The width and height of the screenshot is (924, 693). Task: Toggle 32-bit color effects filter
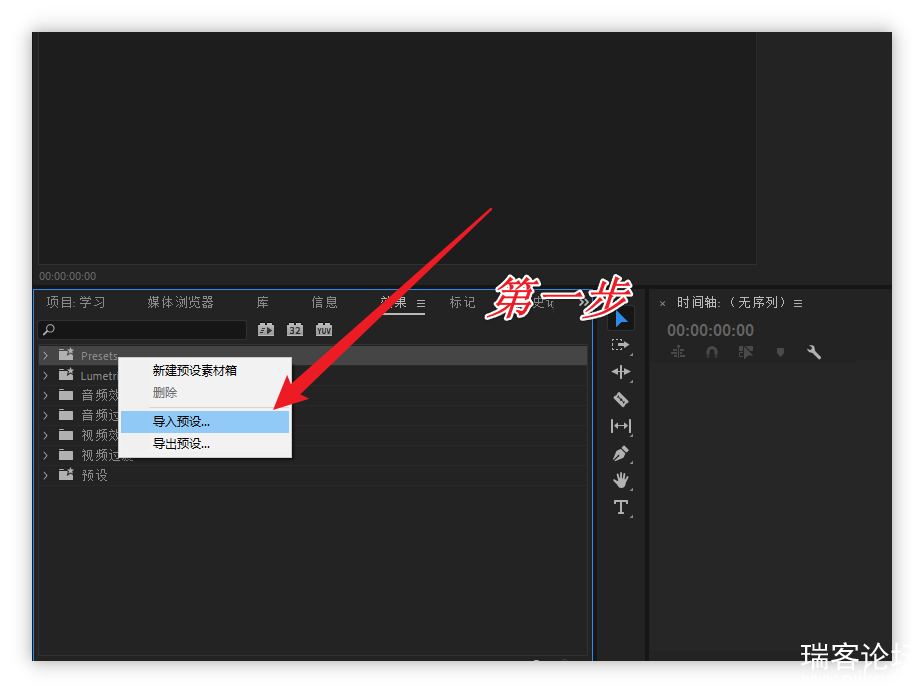click(295, 330)
